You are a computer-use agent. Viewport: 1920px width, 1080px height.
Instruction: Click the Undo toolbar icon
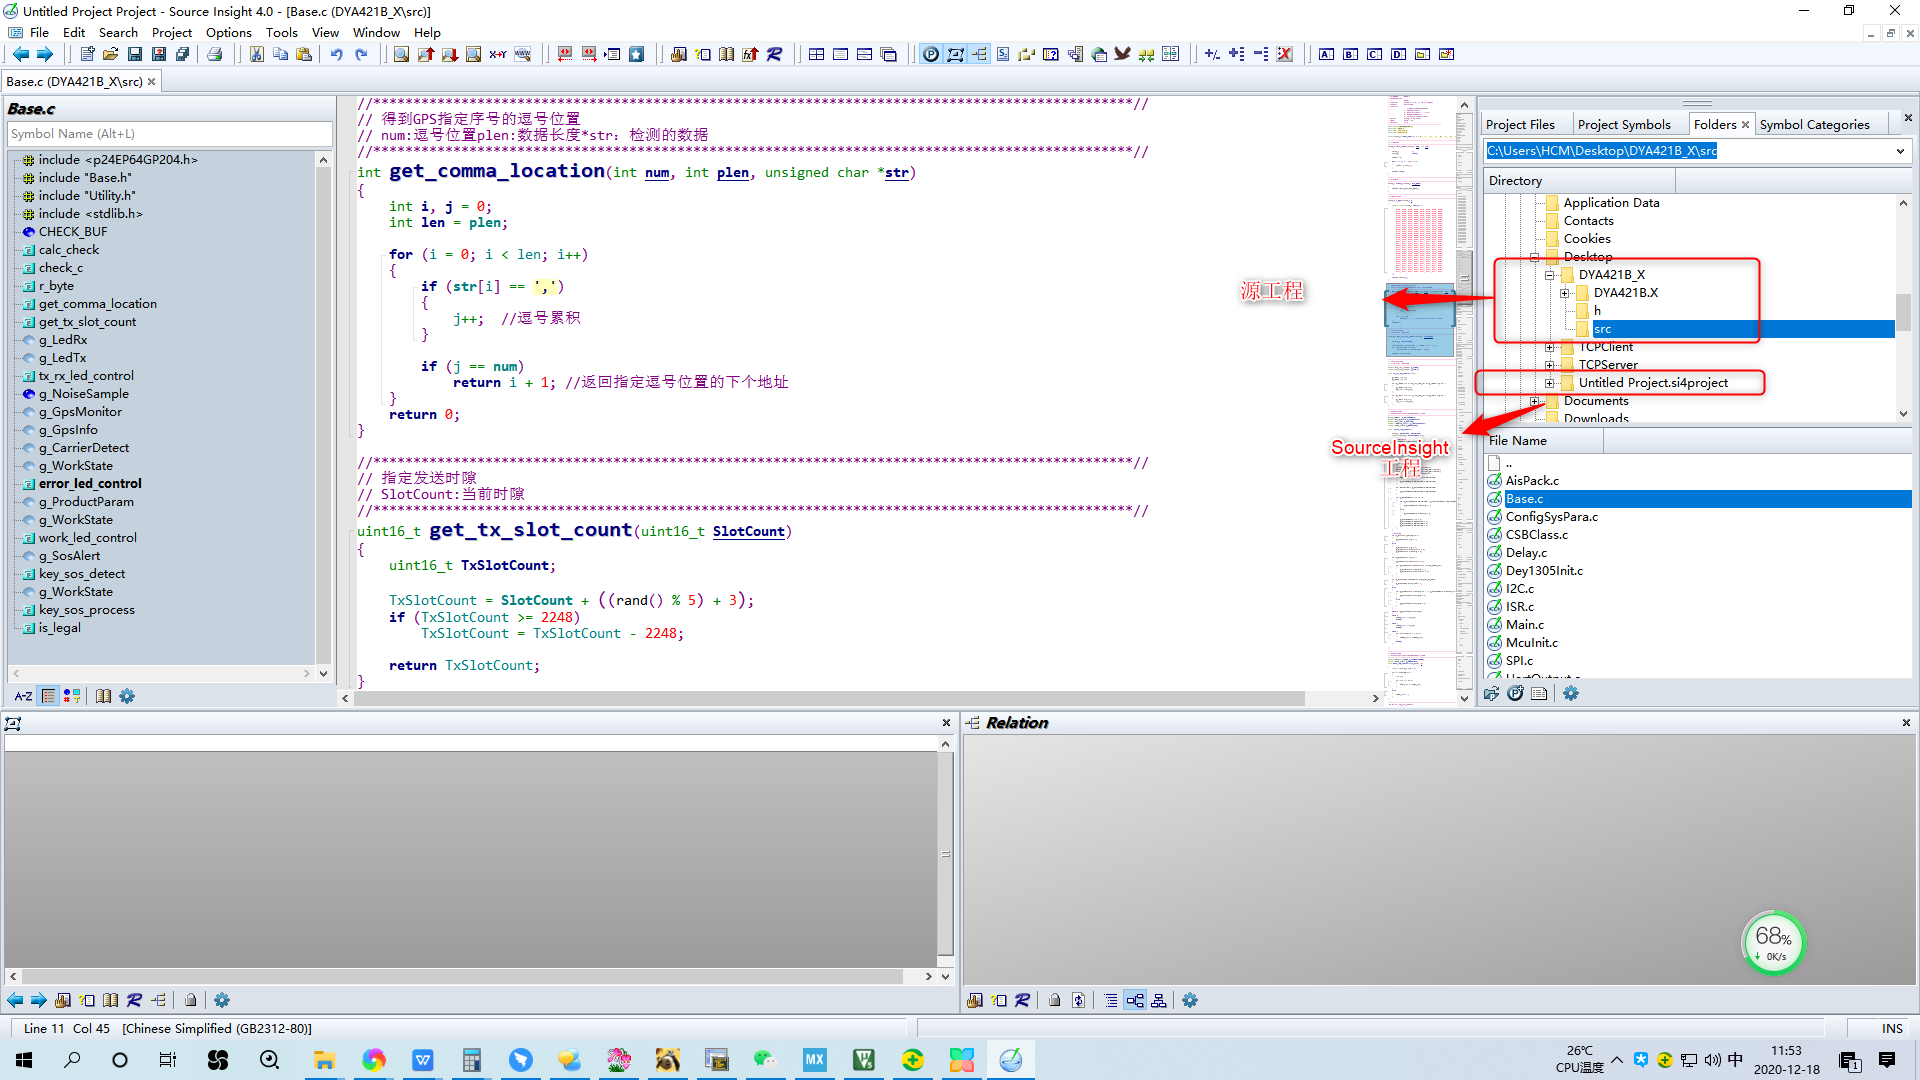click(x=337, y=54)
